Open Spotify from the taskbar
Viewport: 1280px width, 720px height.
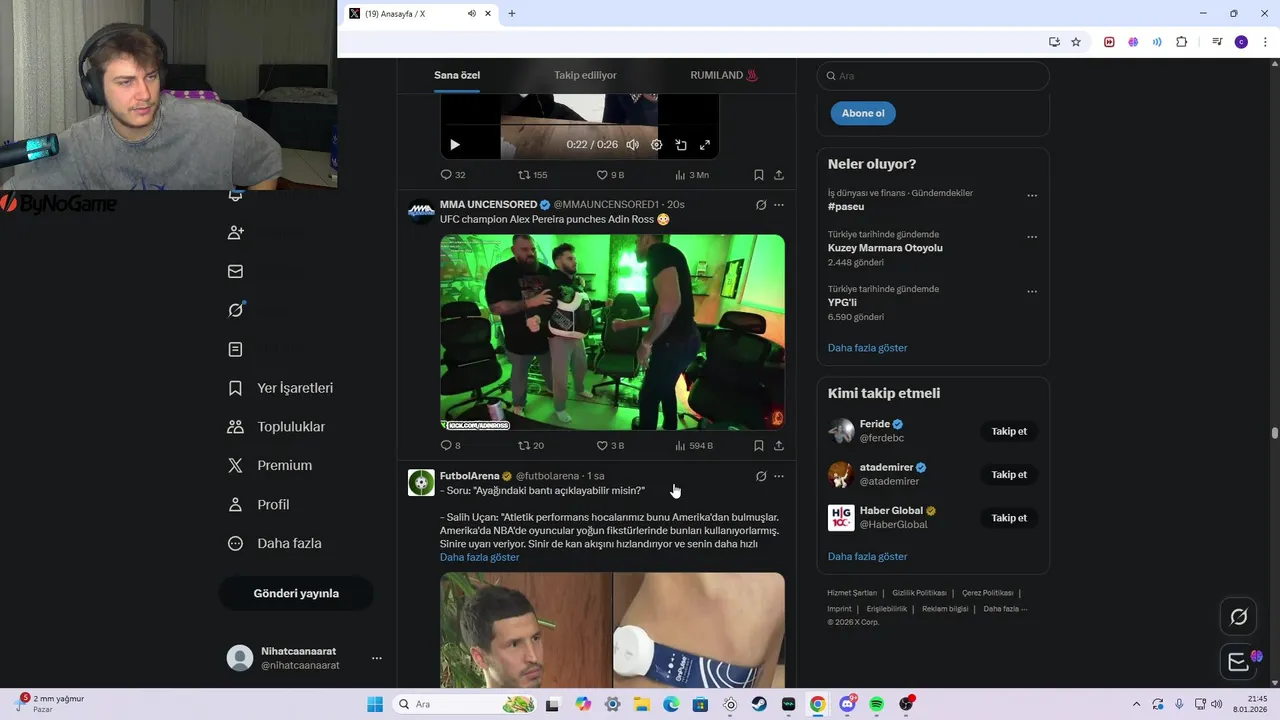point(877,704)
